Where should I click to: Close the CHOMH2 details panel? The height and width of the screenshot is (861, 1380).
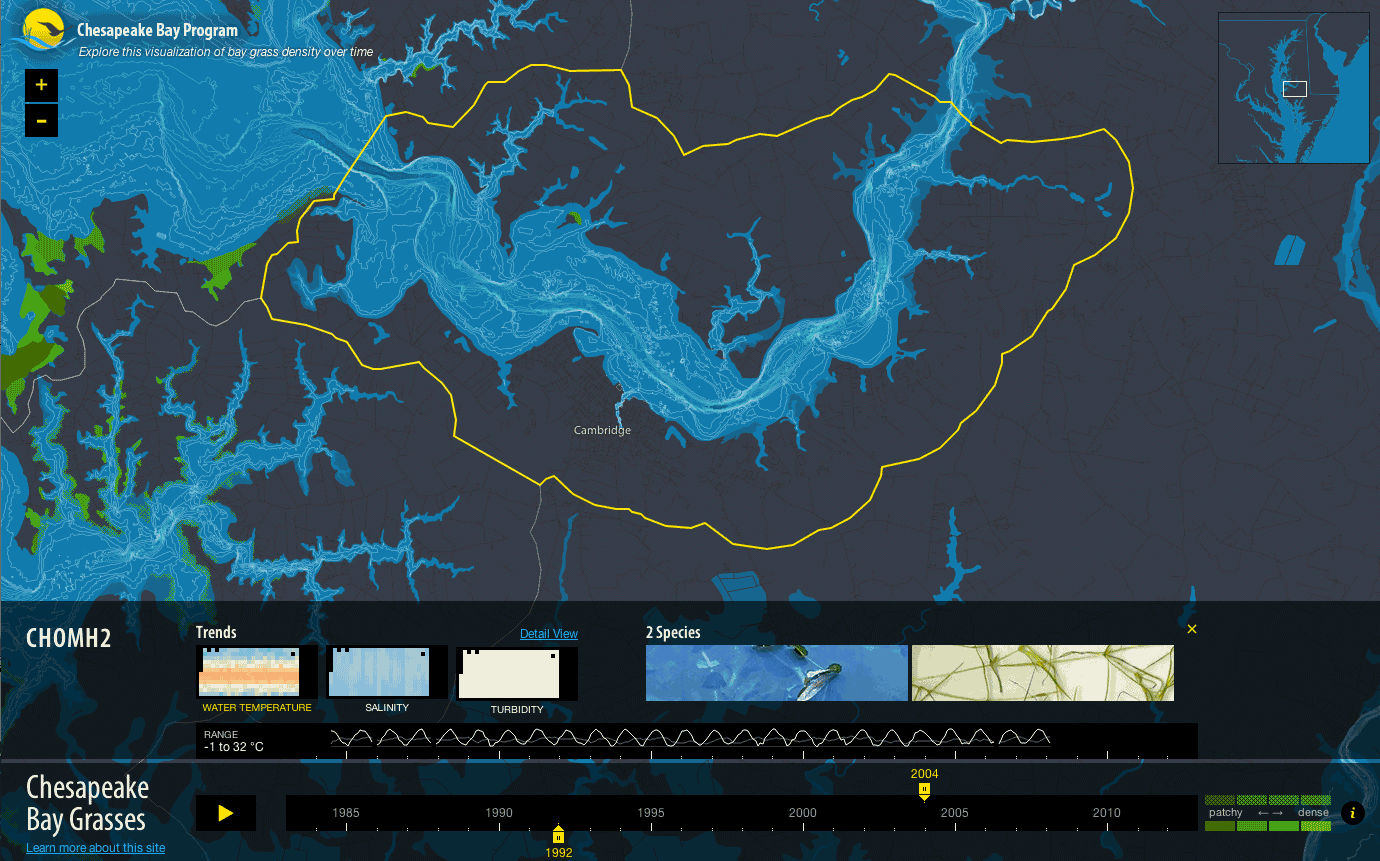1191,629
